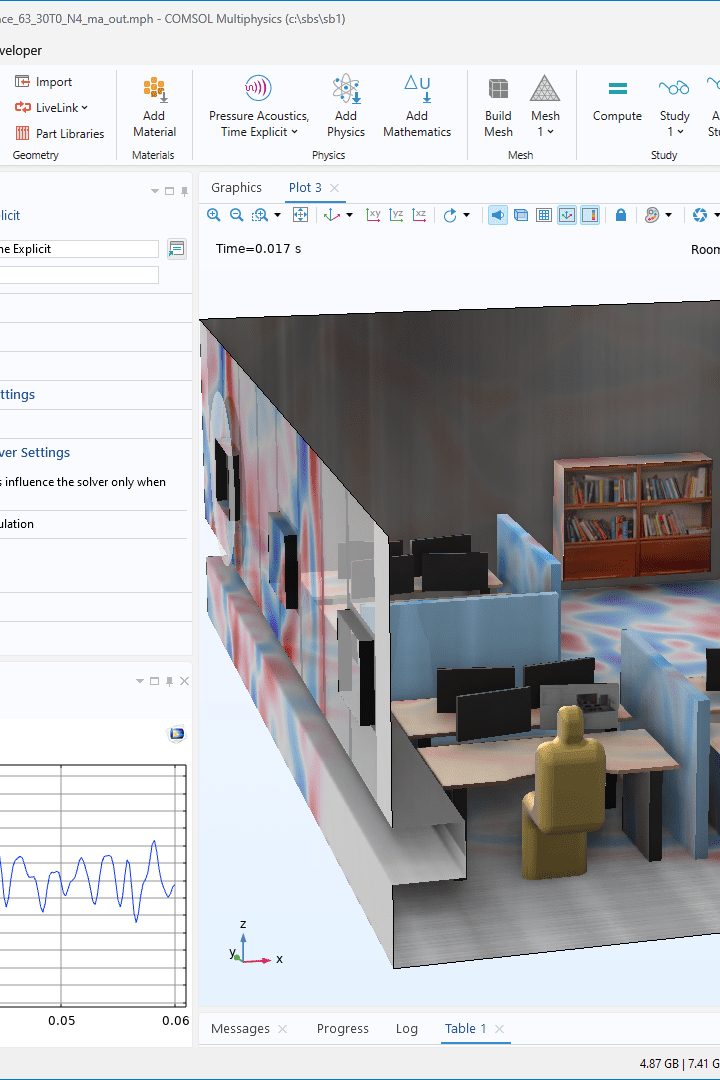Expand the rotate view options arrow

point(466,215)
